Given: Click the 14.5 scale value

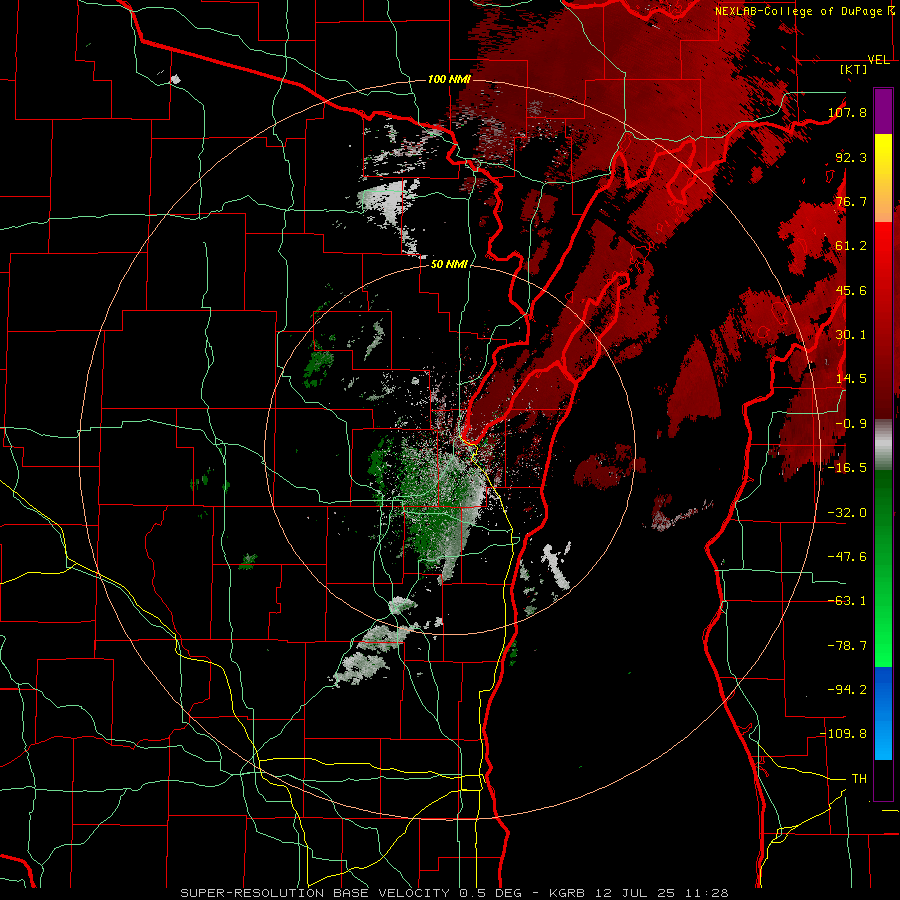Looking at the screenshot, I should click(851, 379).
